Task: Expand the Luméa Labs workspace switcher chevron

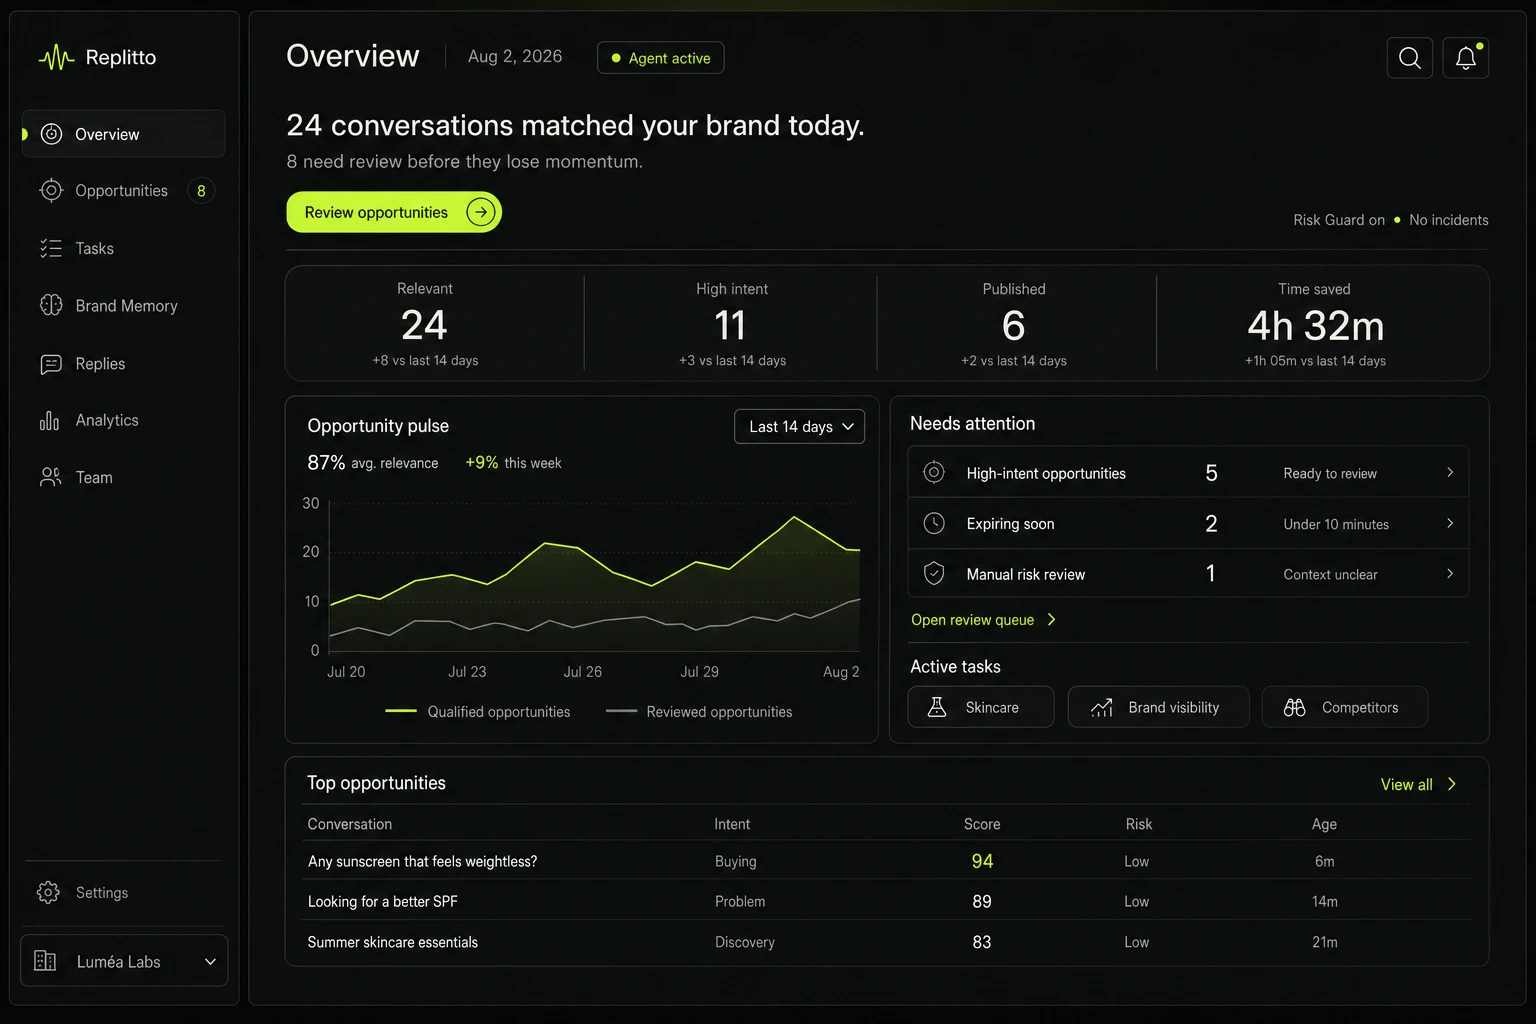Action: pos(210,962)
